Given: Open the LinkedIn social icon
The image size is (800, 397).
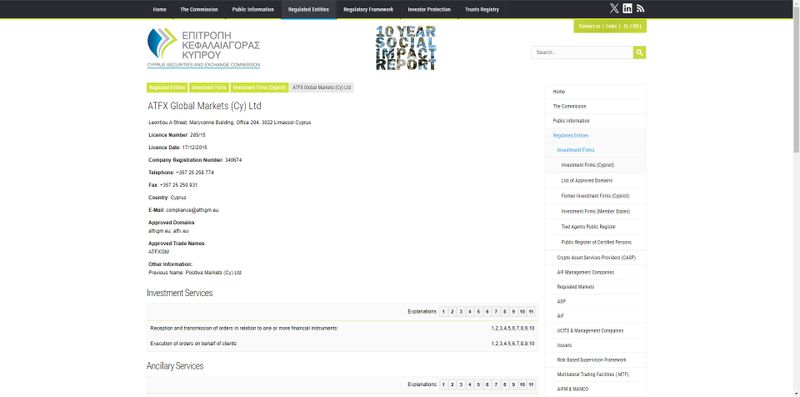Looking at the screenshot, I should pyautogui.click(x=628, y=8).
